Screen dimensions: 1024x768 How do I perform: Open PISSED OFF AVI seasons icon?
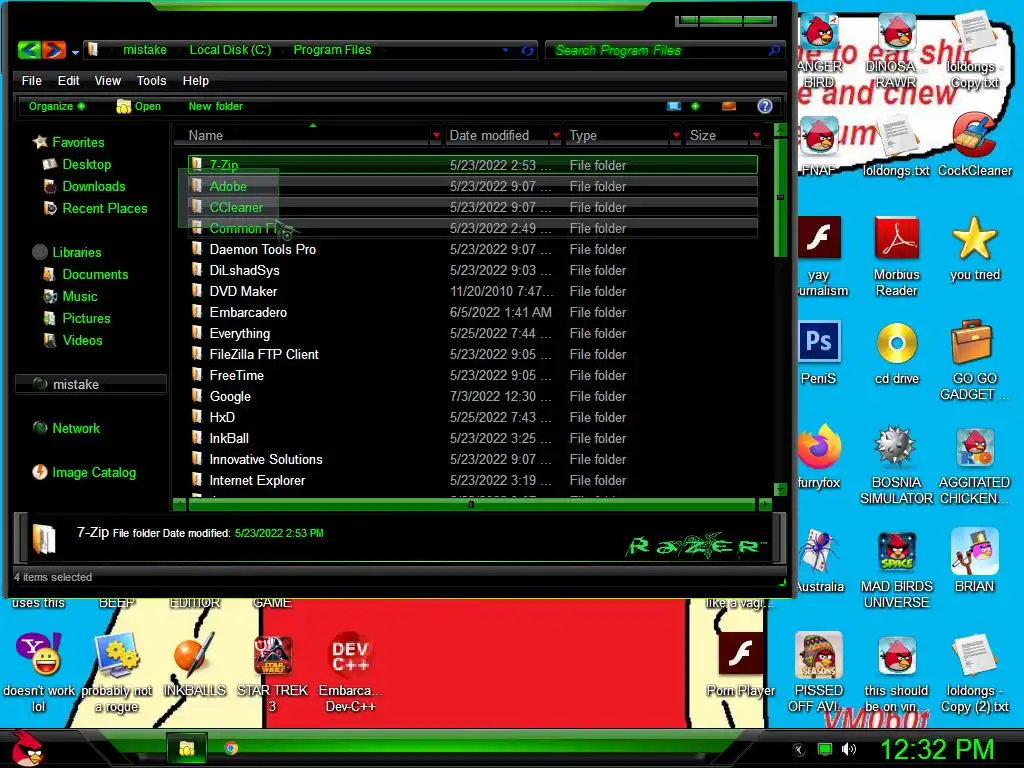[x=818, y=673]
